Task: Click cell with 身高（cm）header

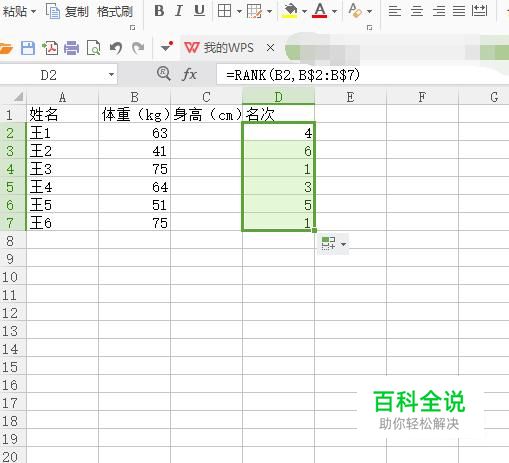Action: coord(206,115)
